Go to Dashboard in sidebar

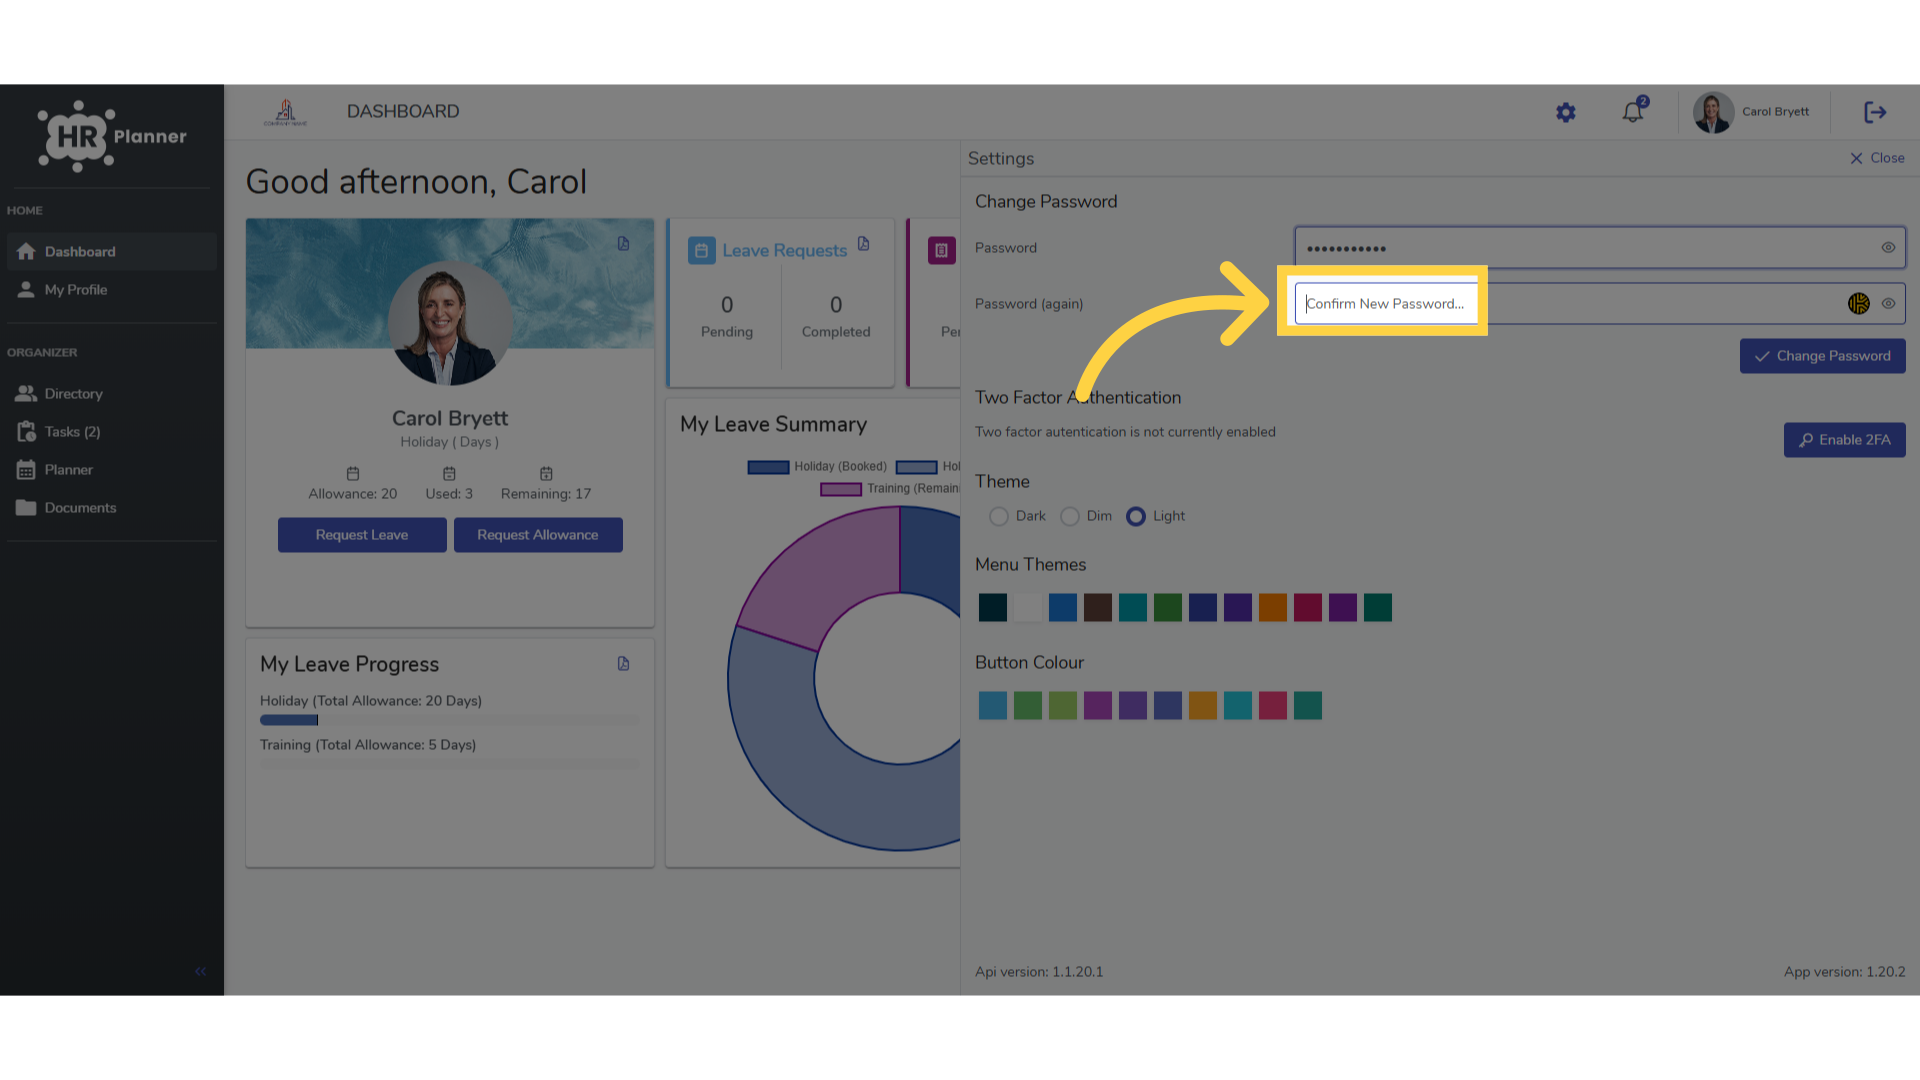click(x=111, y=252)
